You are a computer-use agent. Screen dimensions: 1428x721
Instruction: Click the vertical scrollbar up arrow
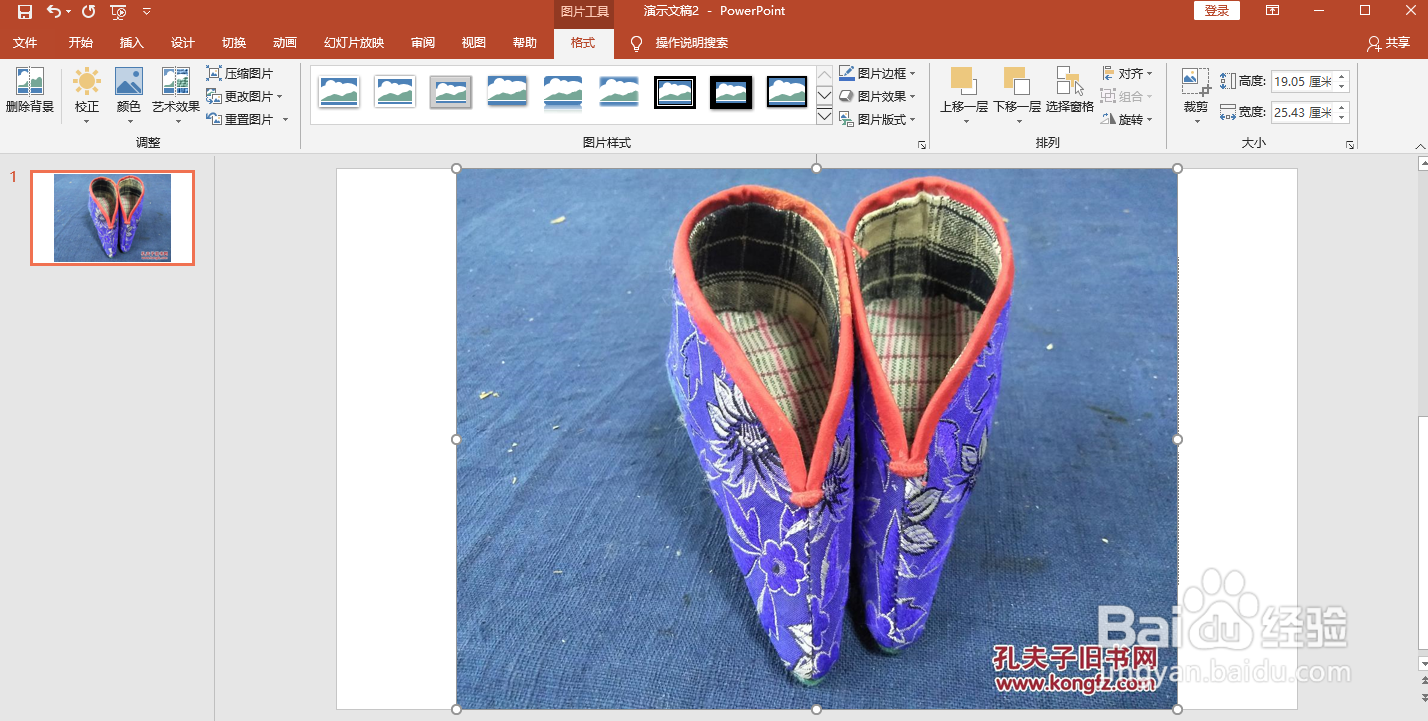[x=1422, y=162]
